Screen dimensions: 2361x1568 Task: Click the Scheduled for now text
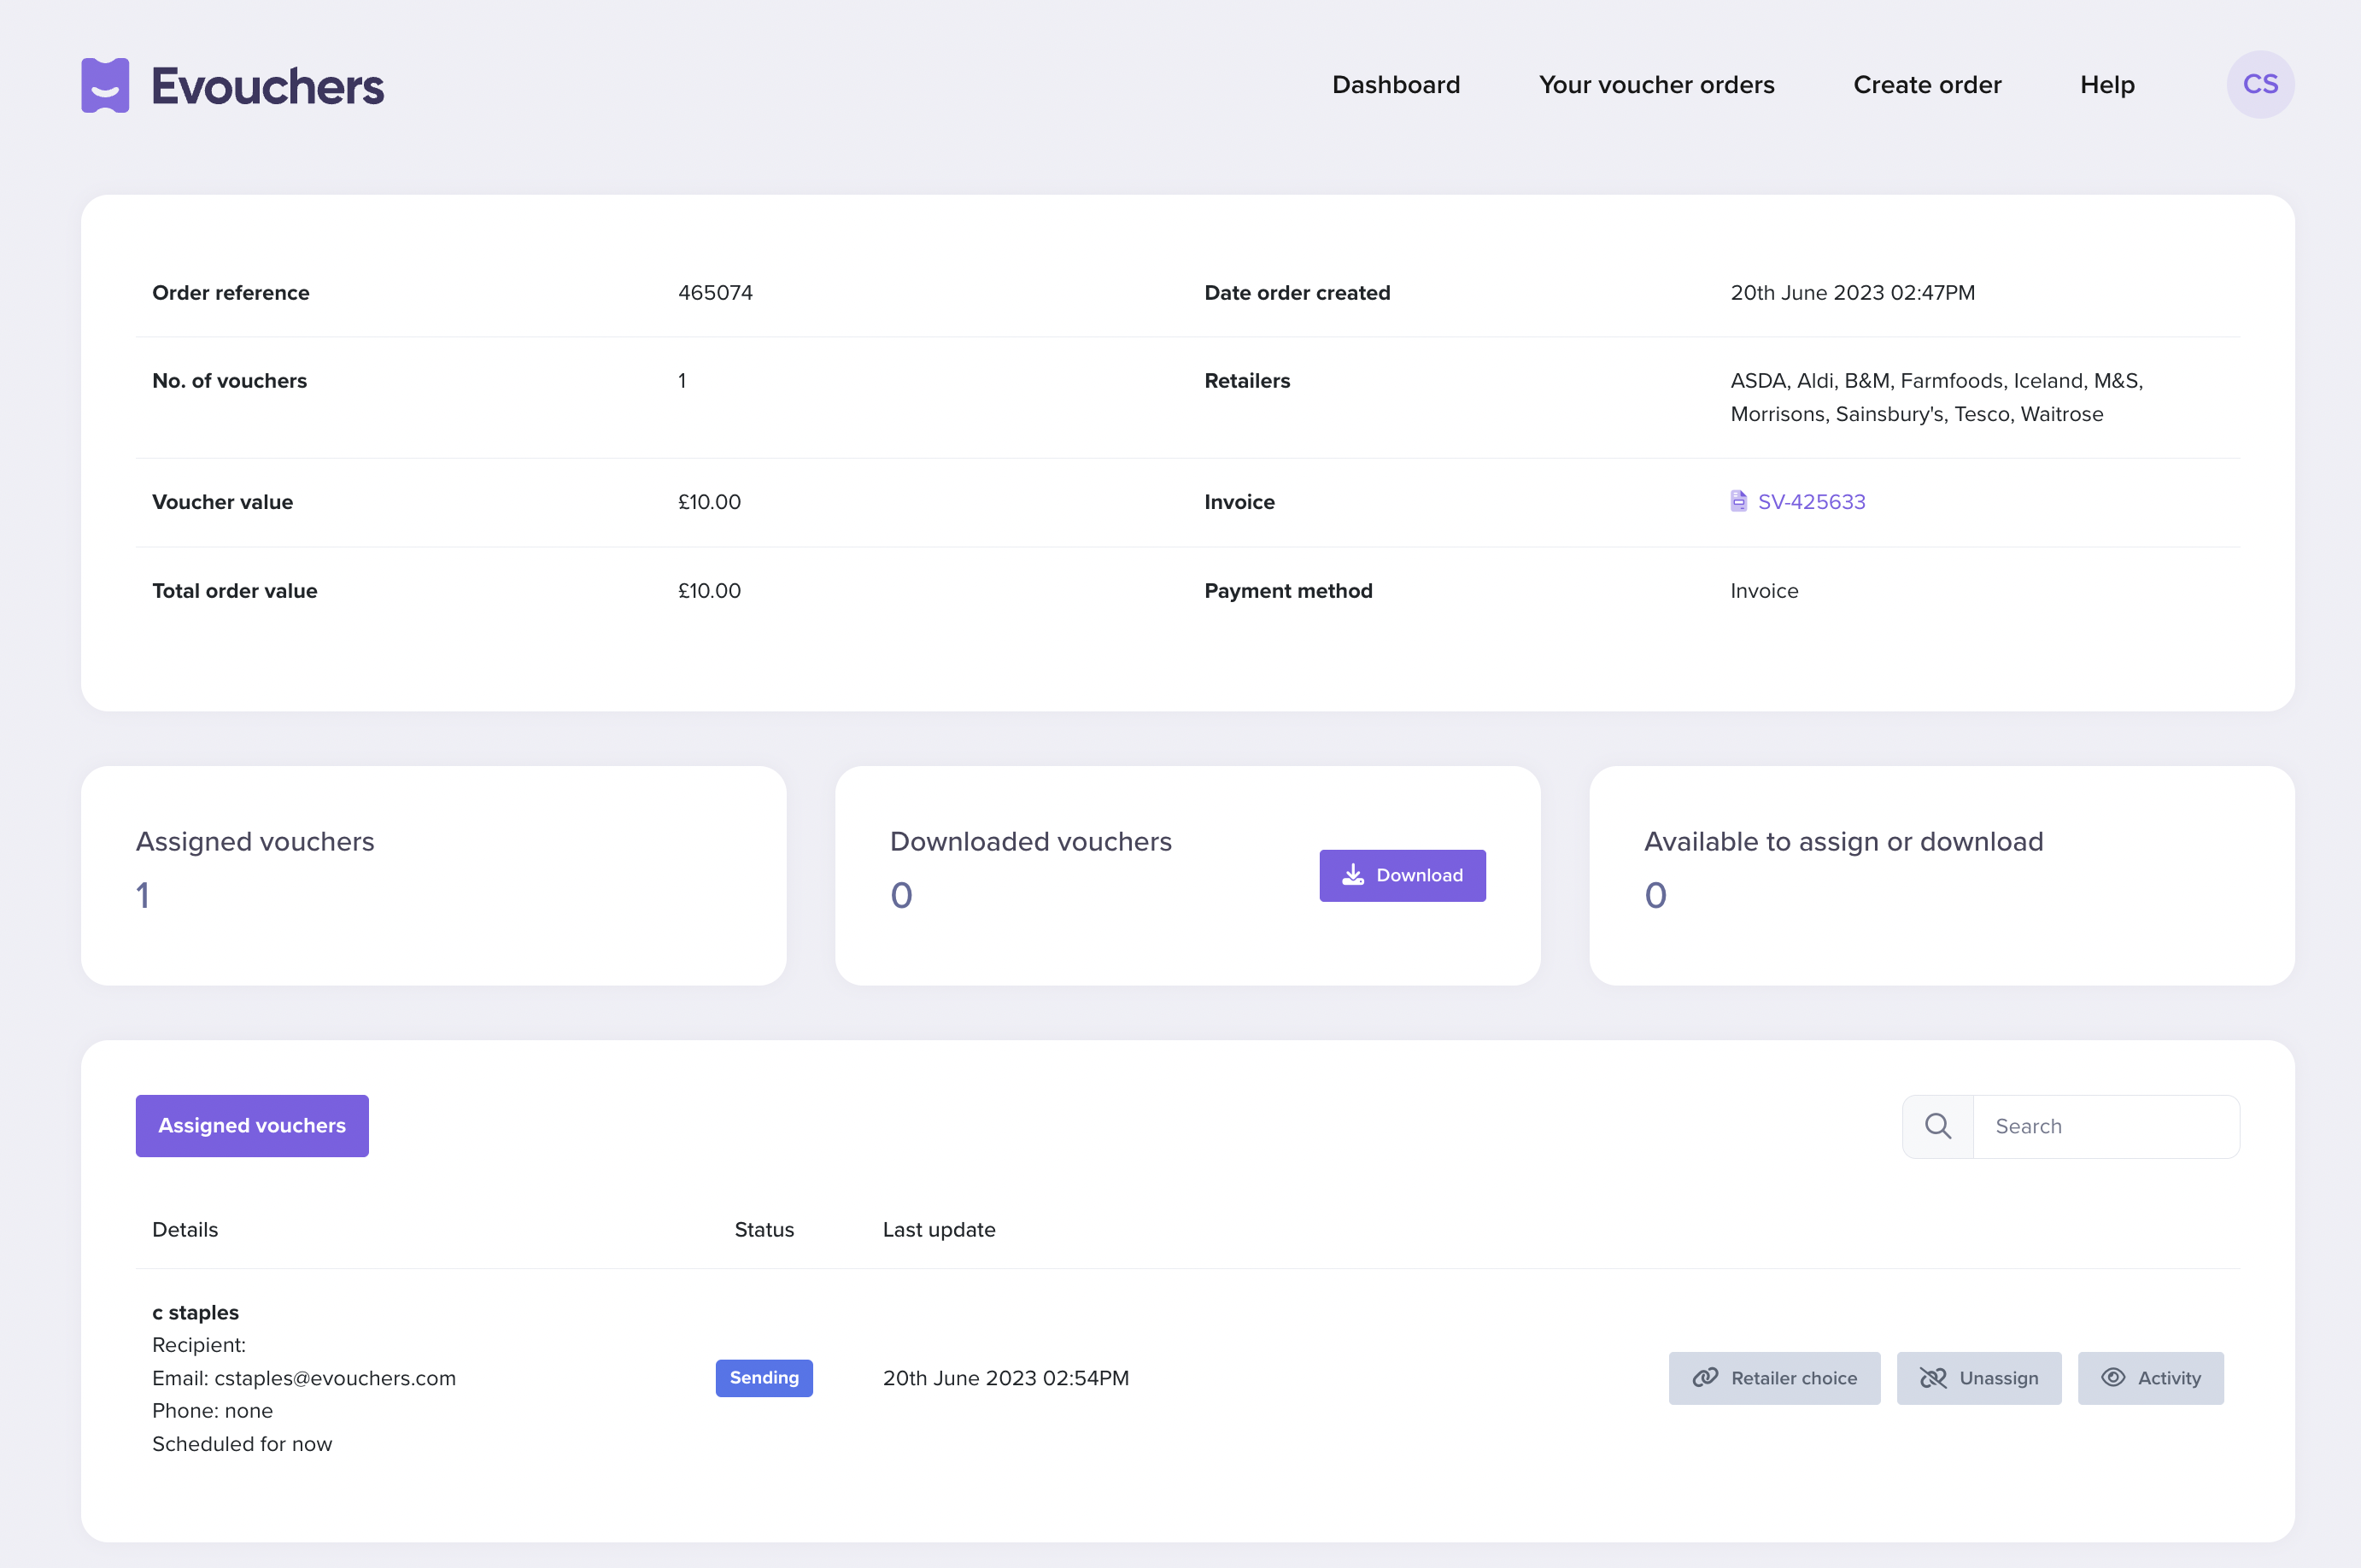click(x=242, y=1444)
